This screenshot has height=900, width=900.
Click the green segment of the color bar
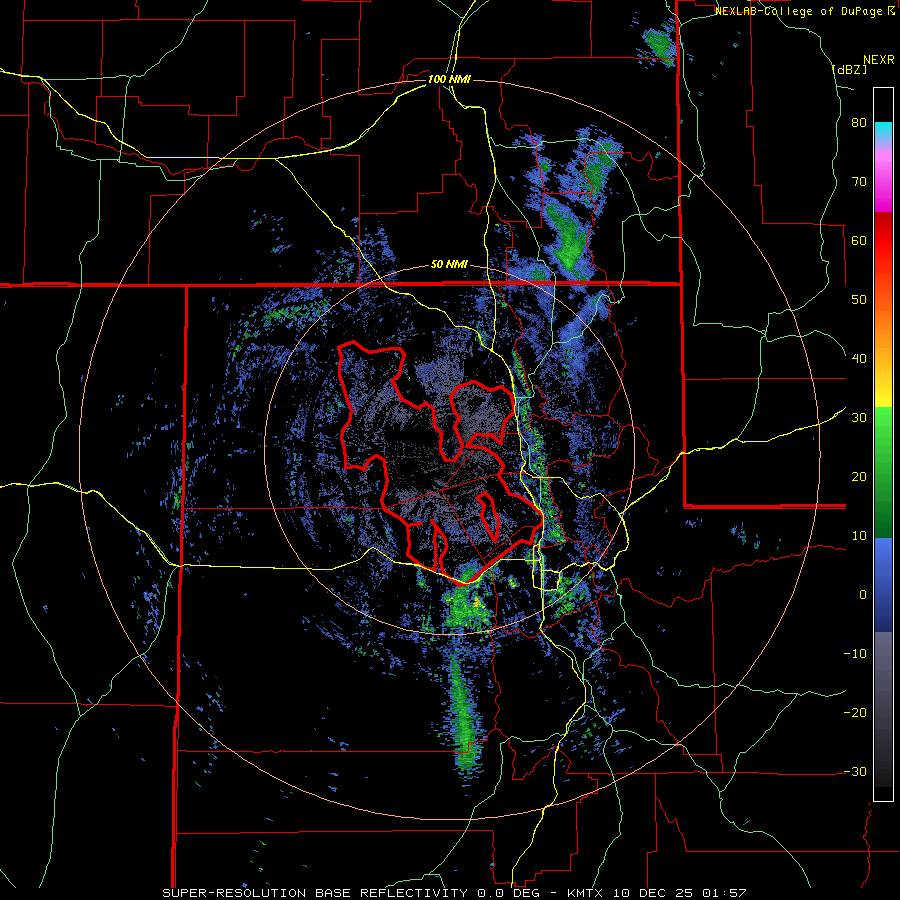[883, 472]
